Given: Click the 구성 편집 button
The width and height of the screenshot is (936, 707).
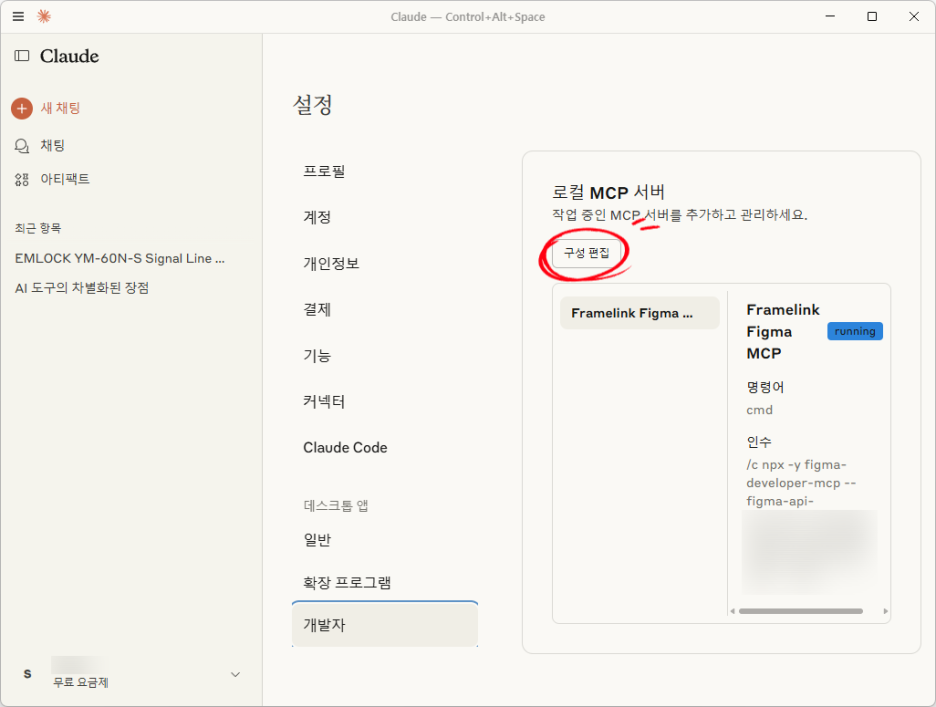Looking at the screenshot, I should [587, 253].
